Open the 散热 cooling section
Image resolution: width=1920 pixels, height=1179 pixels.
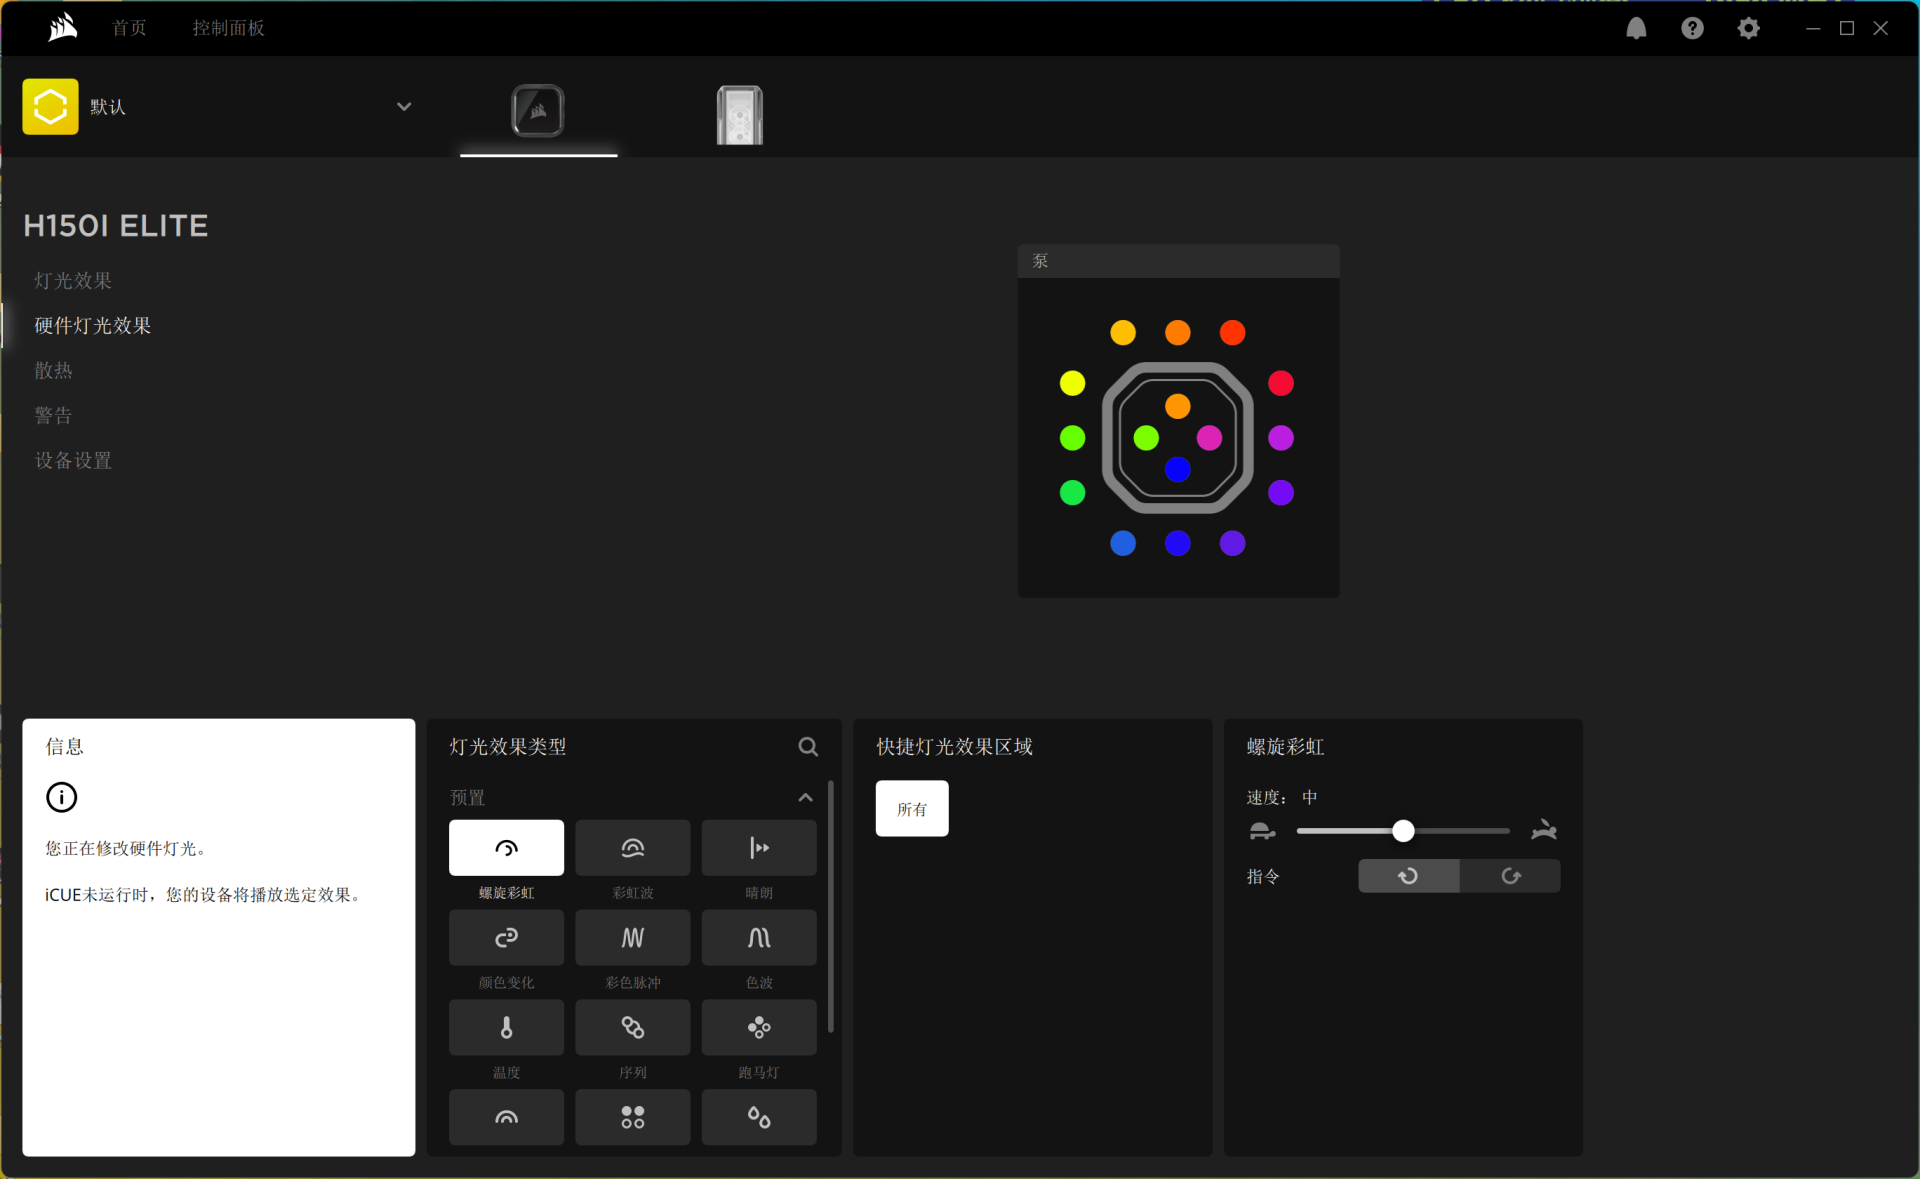tap(54, 371)
